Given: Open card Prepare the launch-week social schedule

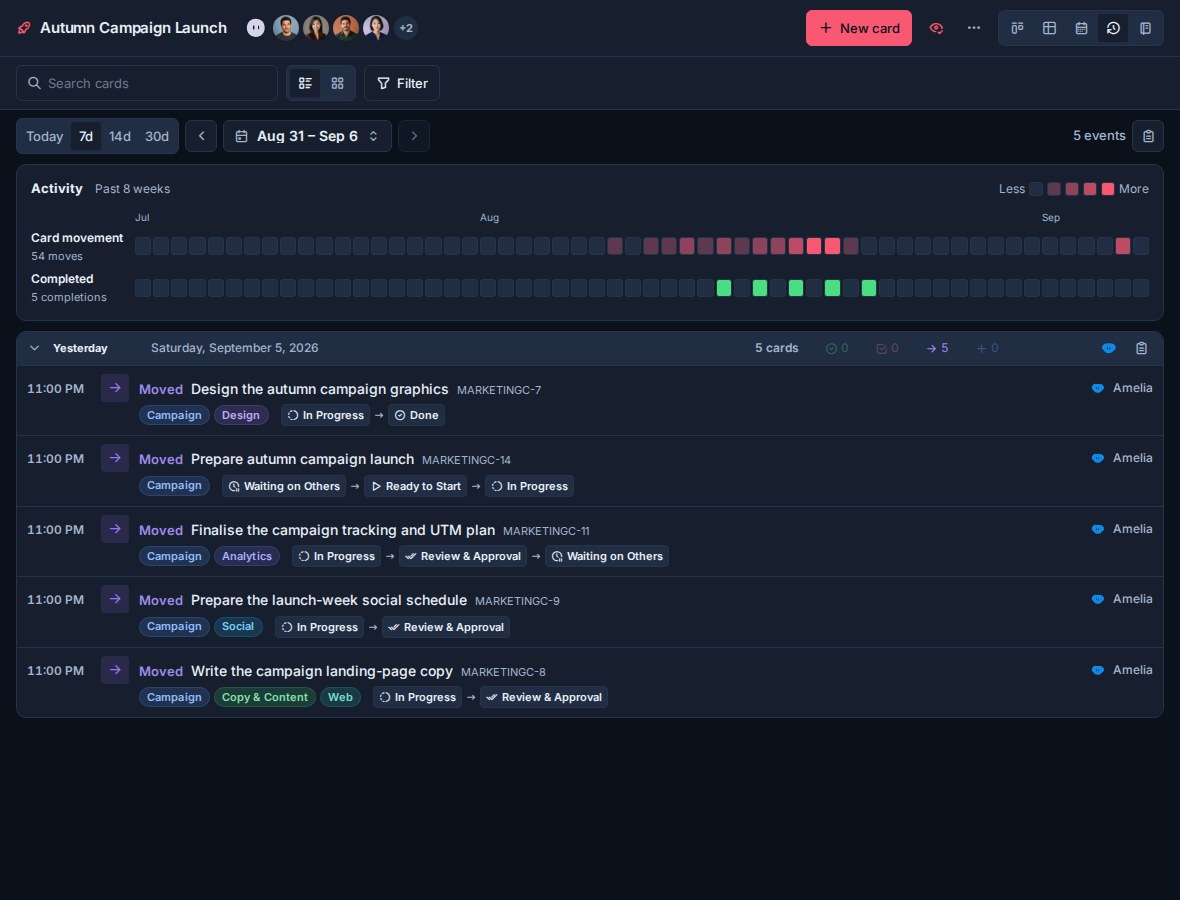Looking at the screenshot, I should (329, 600).
